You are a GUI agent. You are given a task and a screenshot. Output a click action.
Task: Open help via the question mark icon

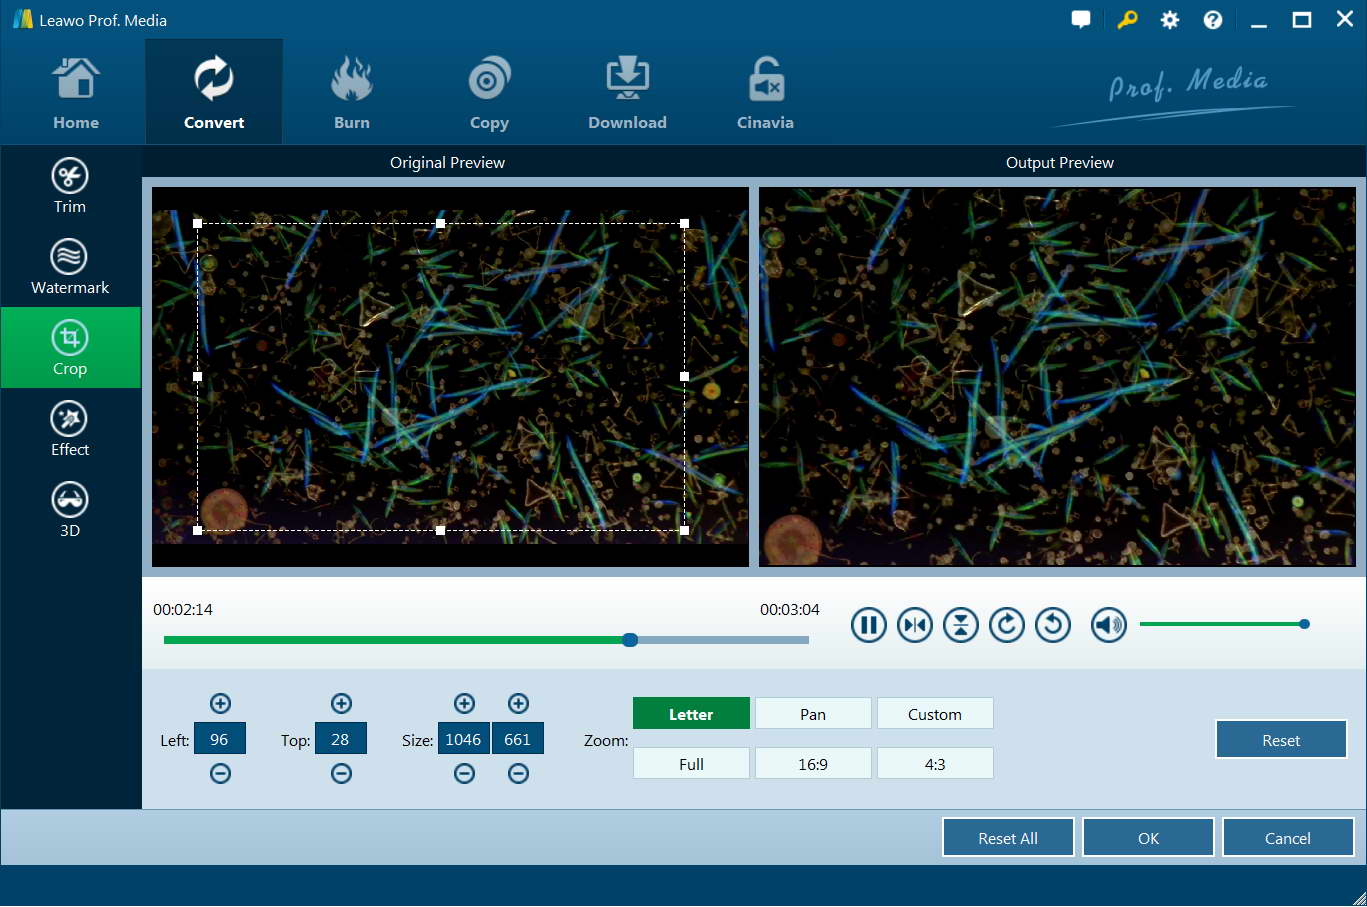click(1213, 20)
